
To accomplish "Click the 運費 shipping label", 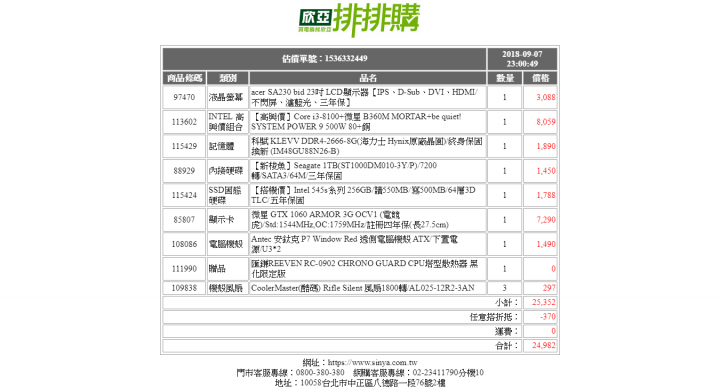I will coord(506,331).
